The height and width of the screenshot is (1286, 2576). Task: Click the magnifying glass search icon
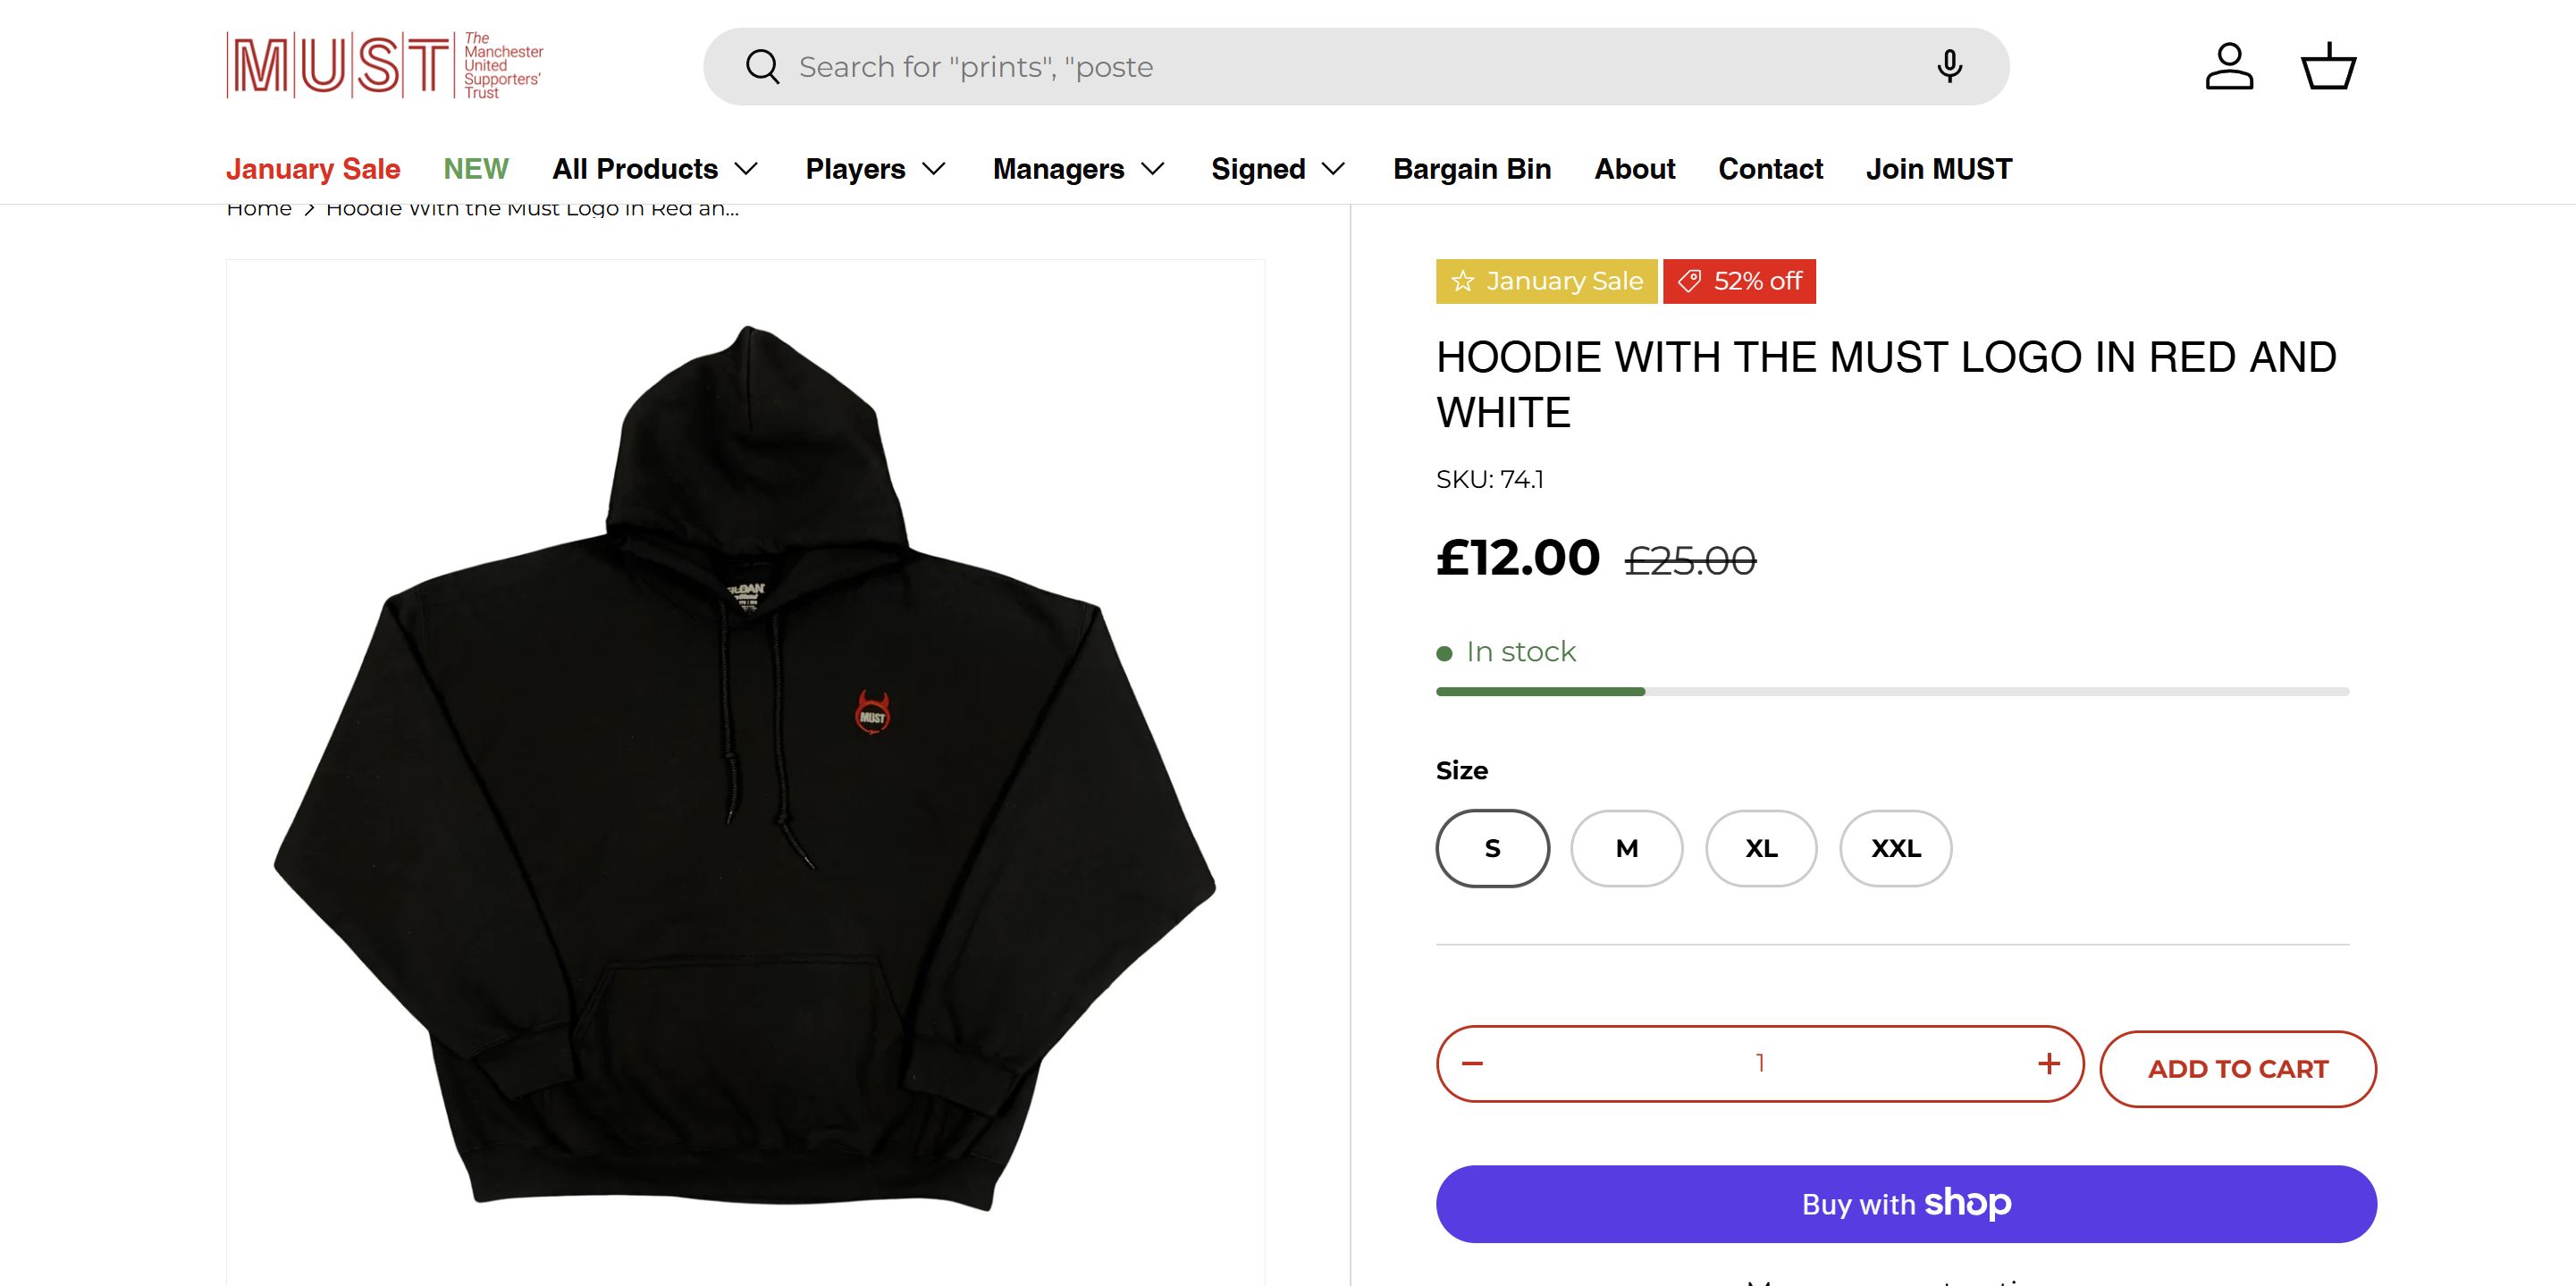pos(762,67)
